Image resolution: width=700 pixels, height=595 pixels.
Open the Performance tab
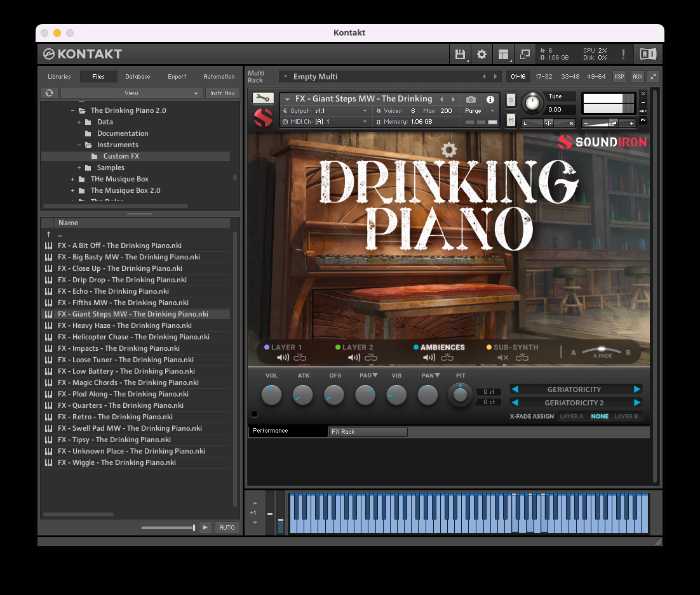click(x=288, y=431)
